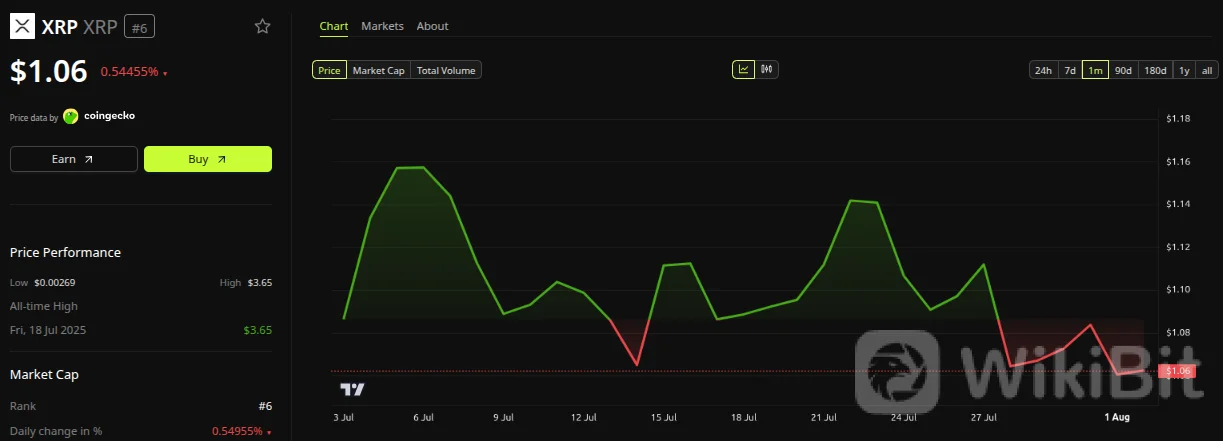
Task: Click the #6 rank badge
Action: (139, 27)
